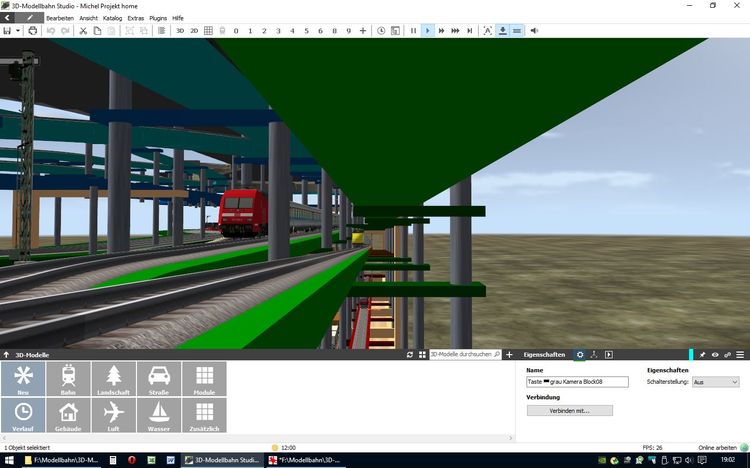Viewport: 750px width, 468px height.
Task: Click the cyan color swatch
Action: pos(691,355)
